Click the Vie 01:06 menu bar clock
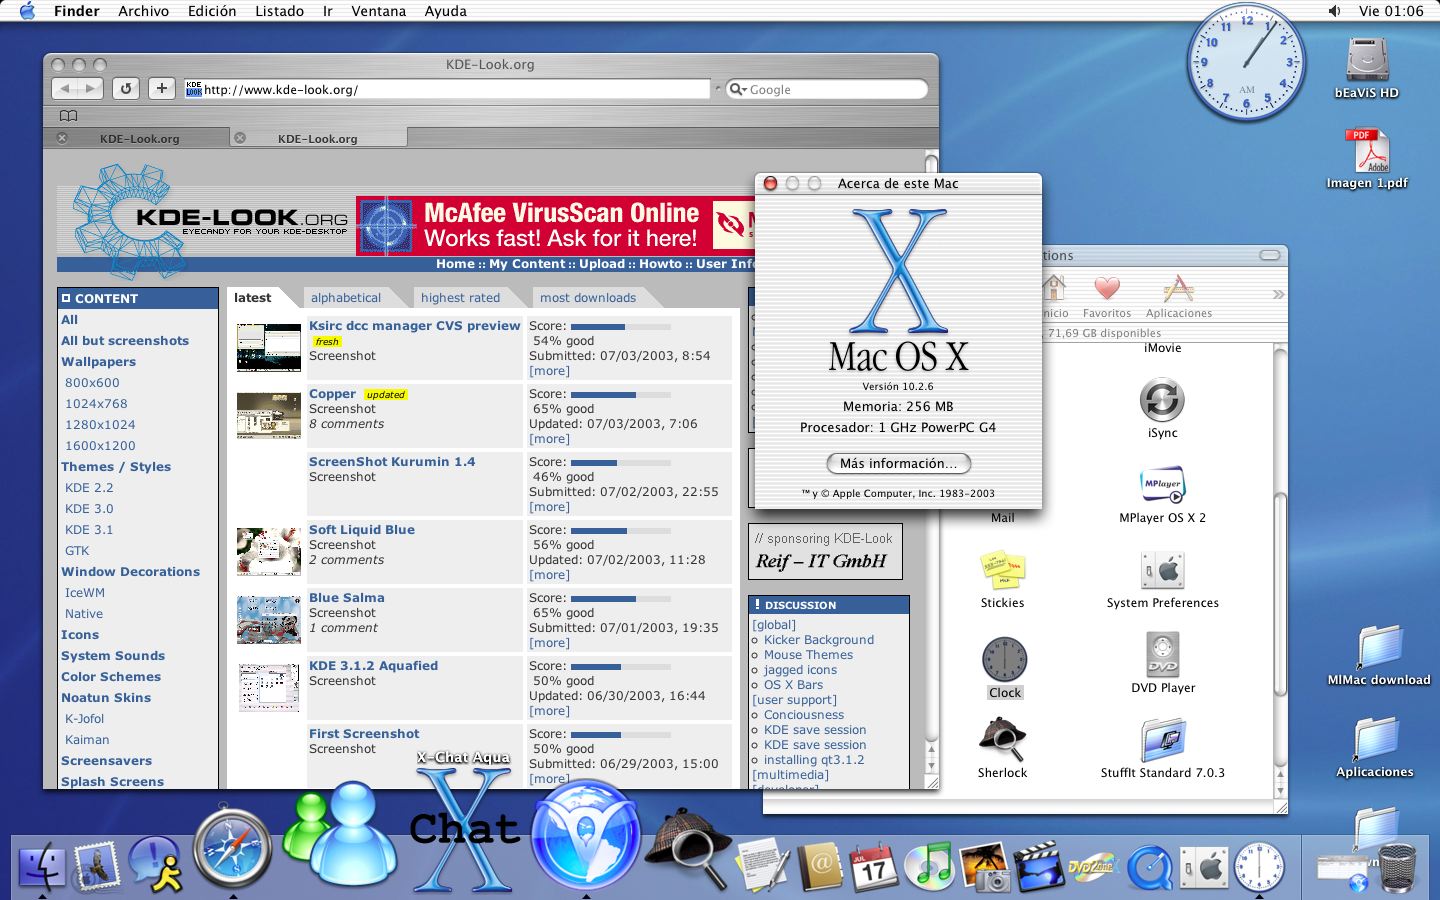Screen dimensions: 1440x900 tap(1391, 11)
